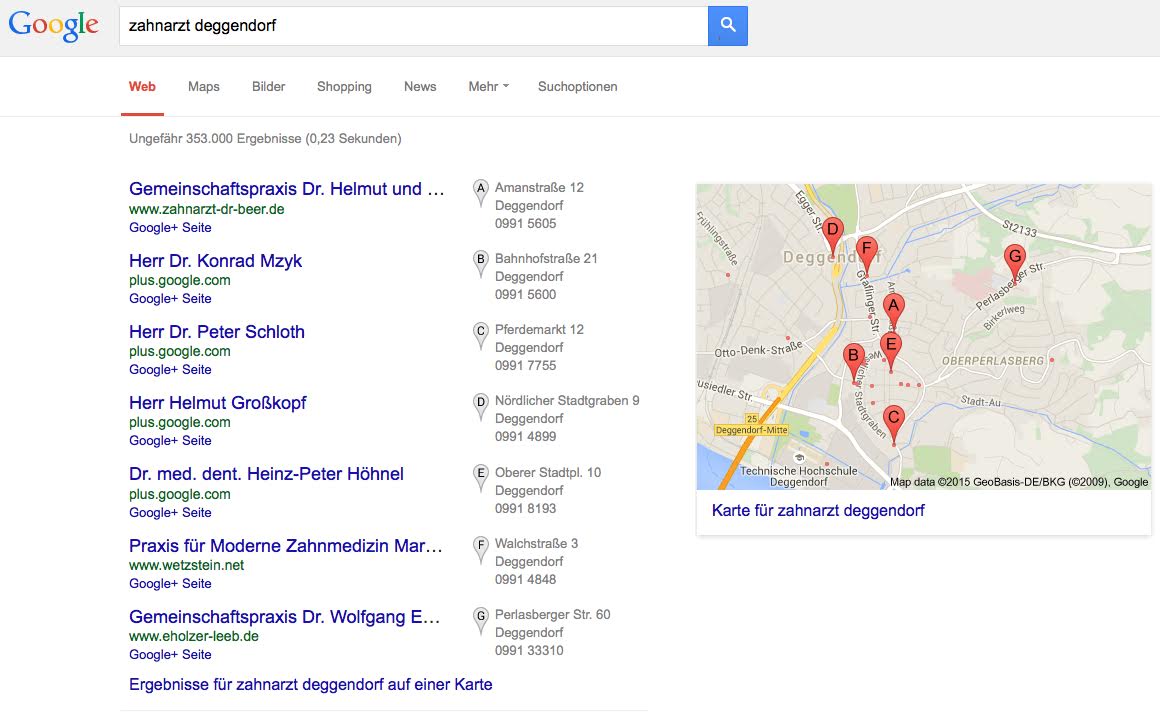Click the blue search magnifier button
This screenshot has height=720, width=1160.
727,26
